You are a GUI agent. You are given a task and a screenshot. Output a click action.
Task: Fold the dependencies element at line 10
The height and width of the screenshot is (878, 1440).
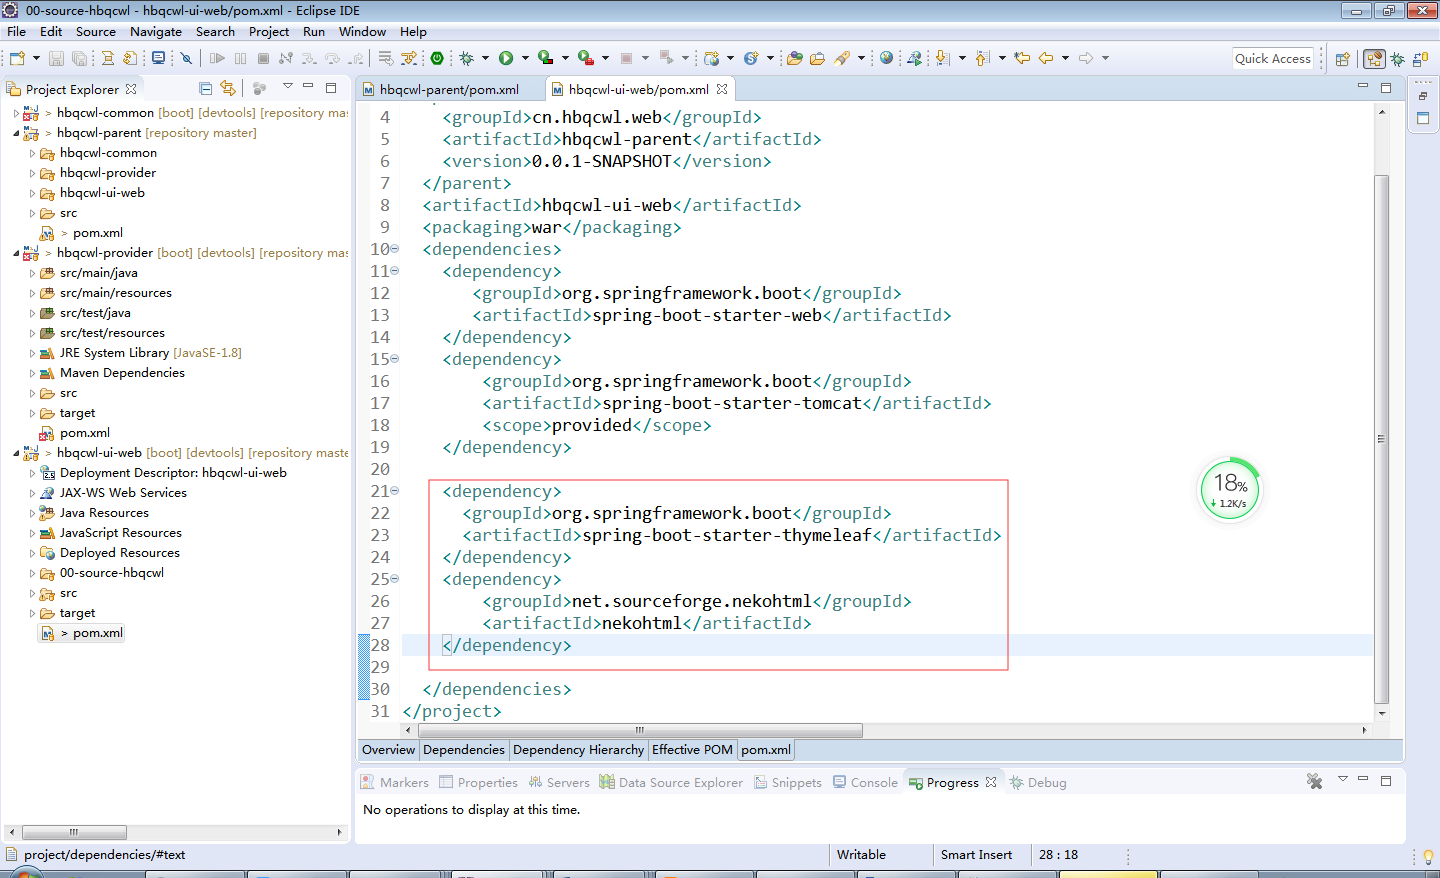[394, 249]
